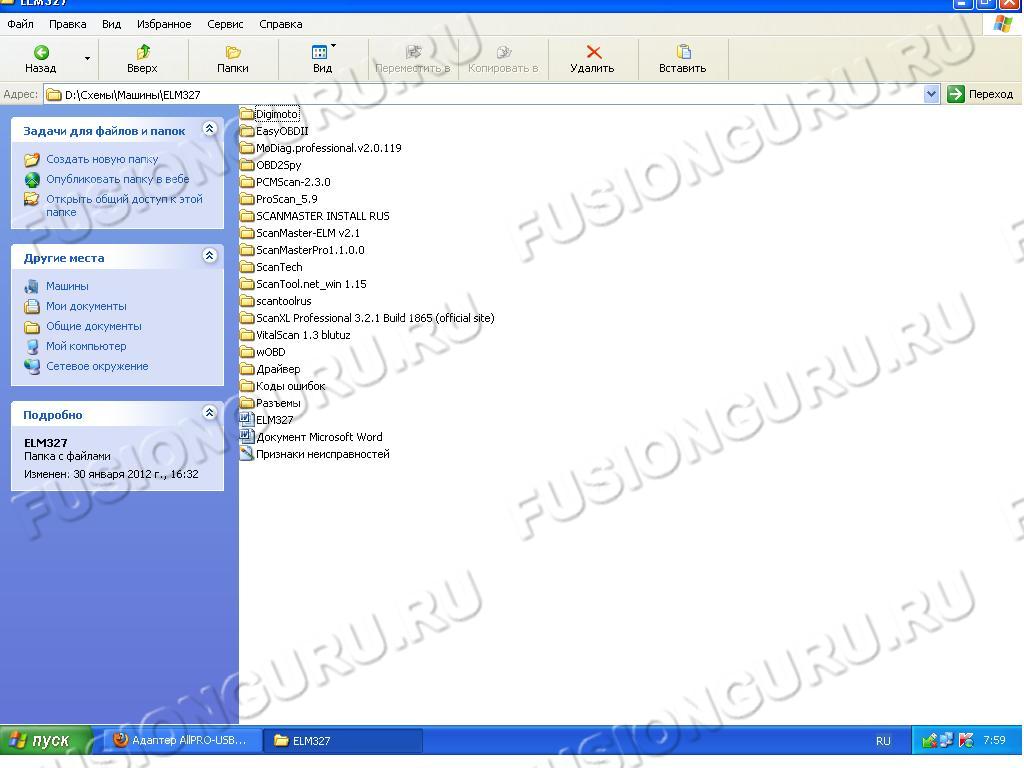Click the Мой компьютер link

(86, 346)
